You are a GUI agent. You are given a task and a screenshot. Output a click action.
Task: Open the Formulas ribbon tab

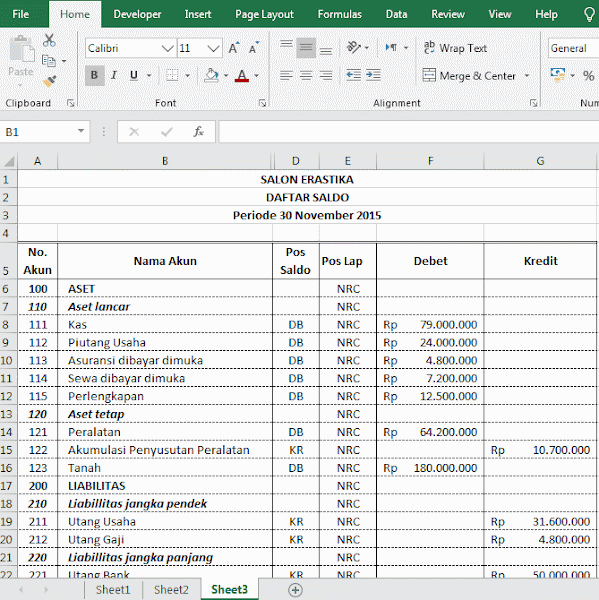(339, 14)
